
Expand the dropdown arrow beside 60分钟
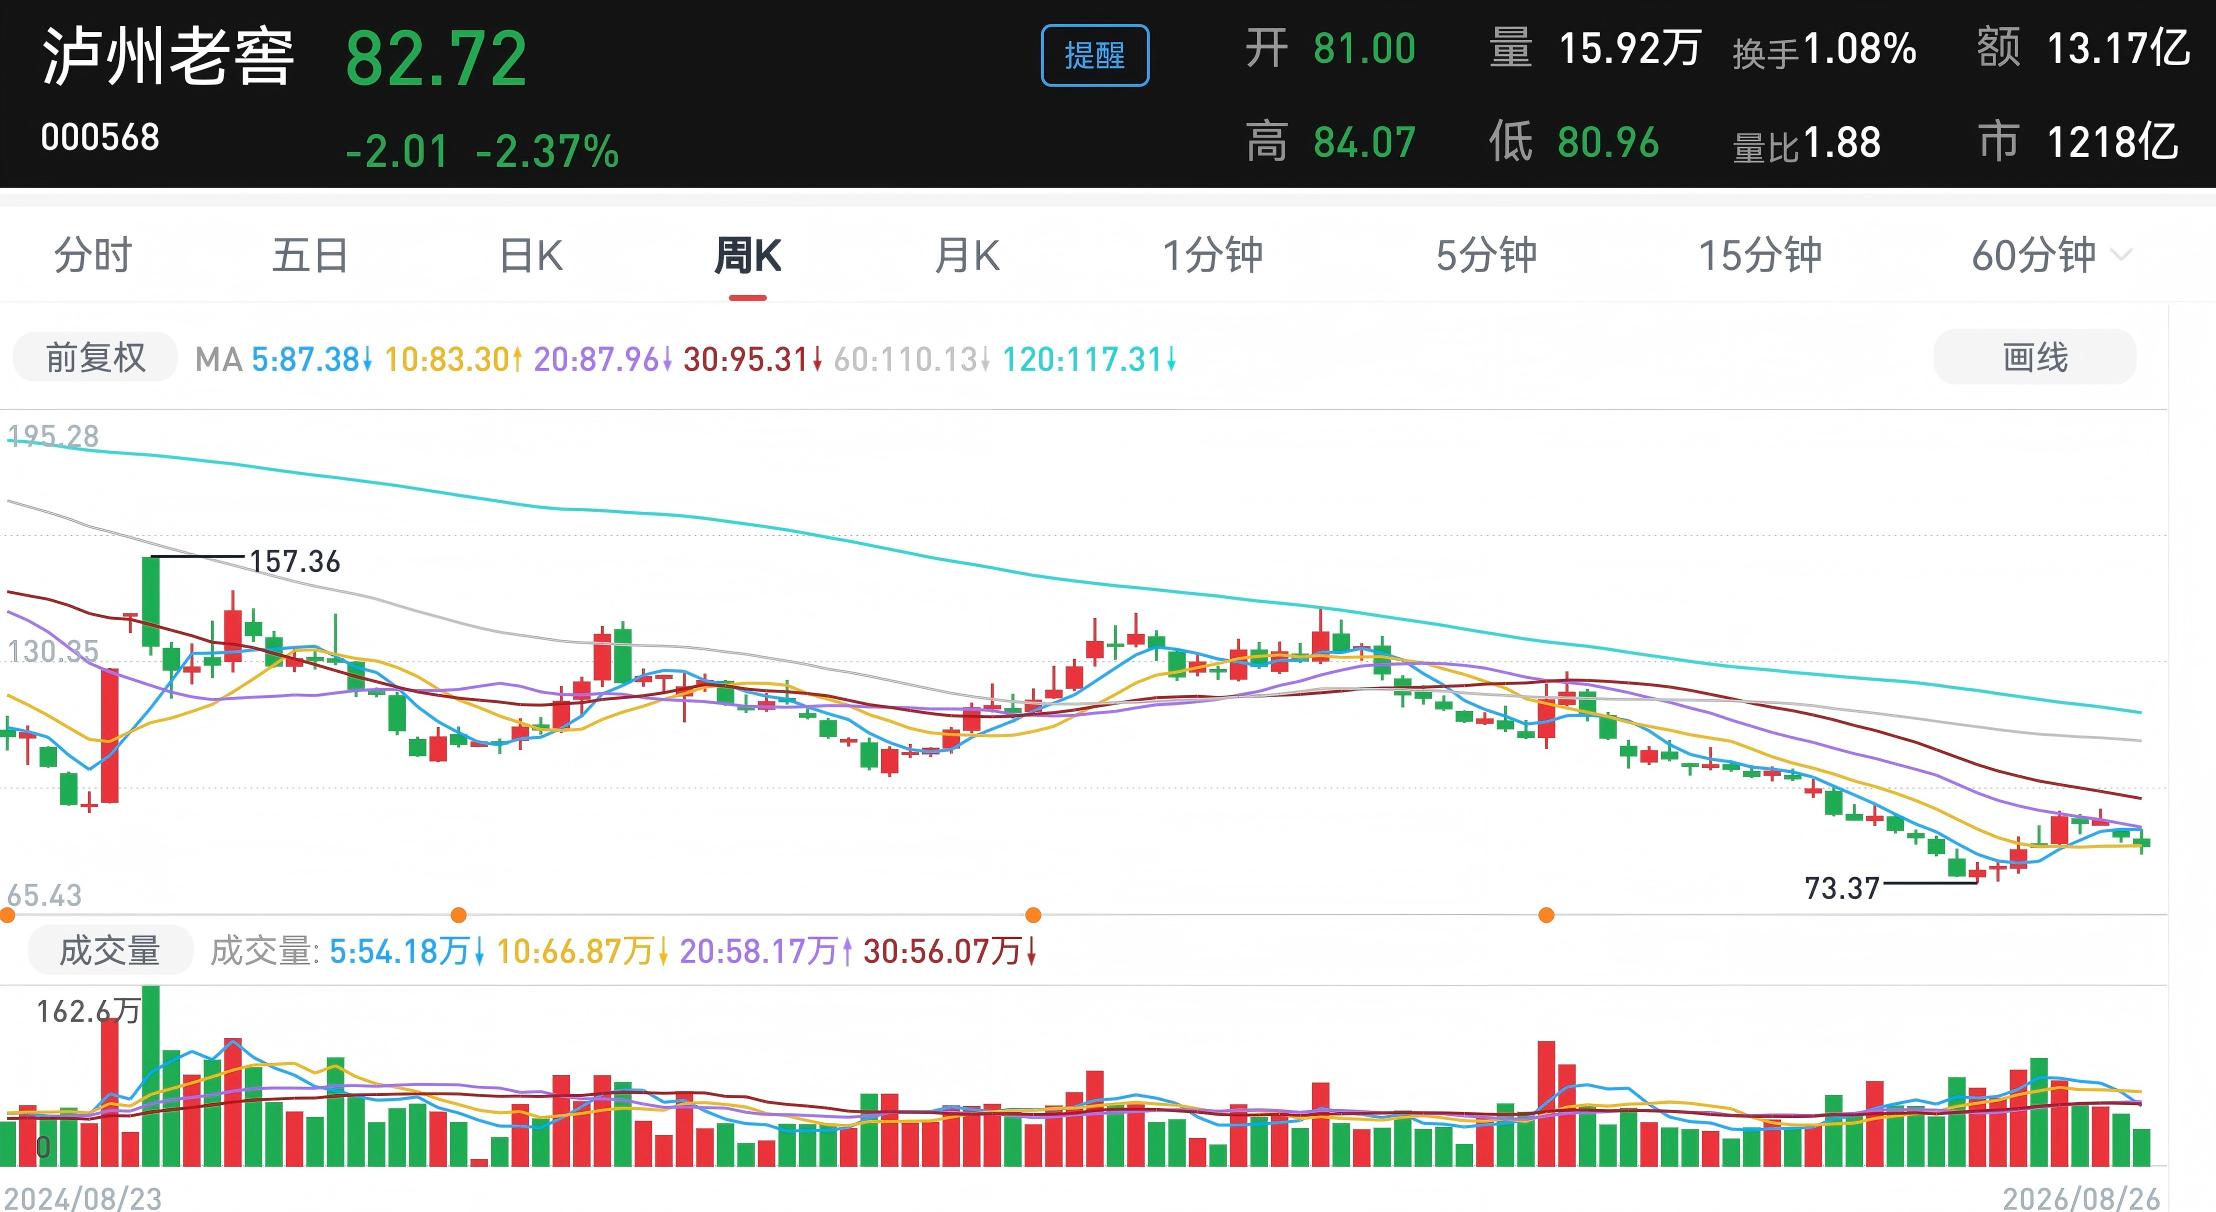[x=2120, y=256]
